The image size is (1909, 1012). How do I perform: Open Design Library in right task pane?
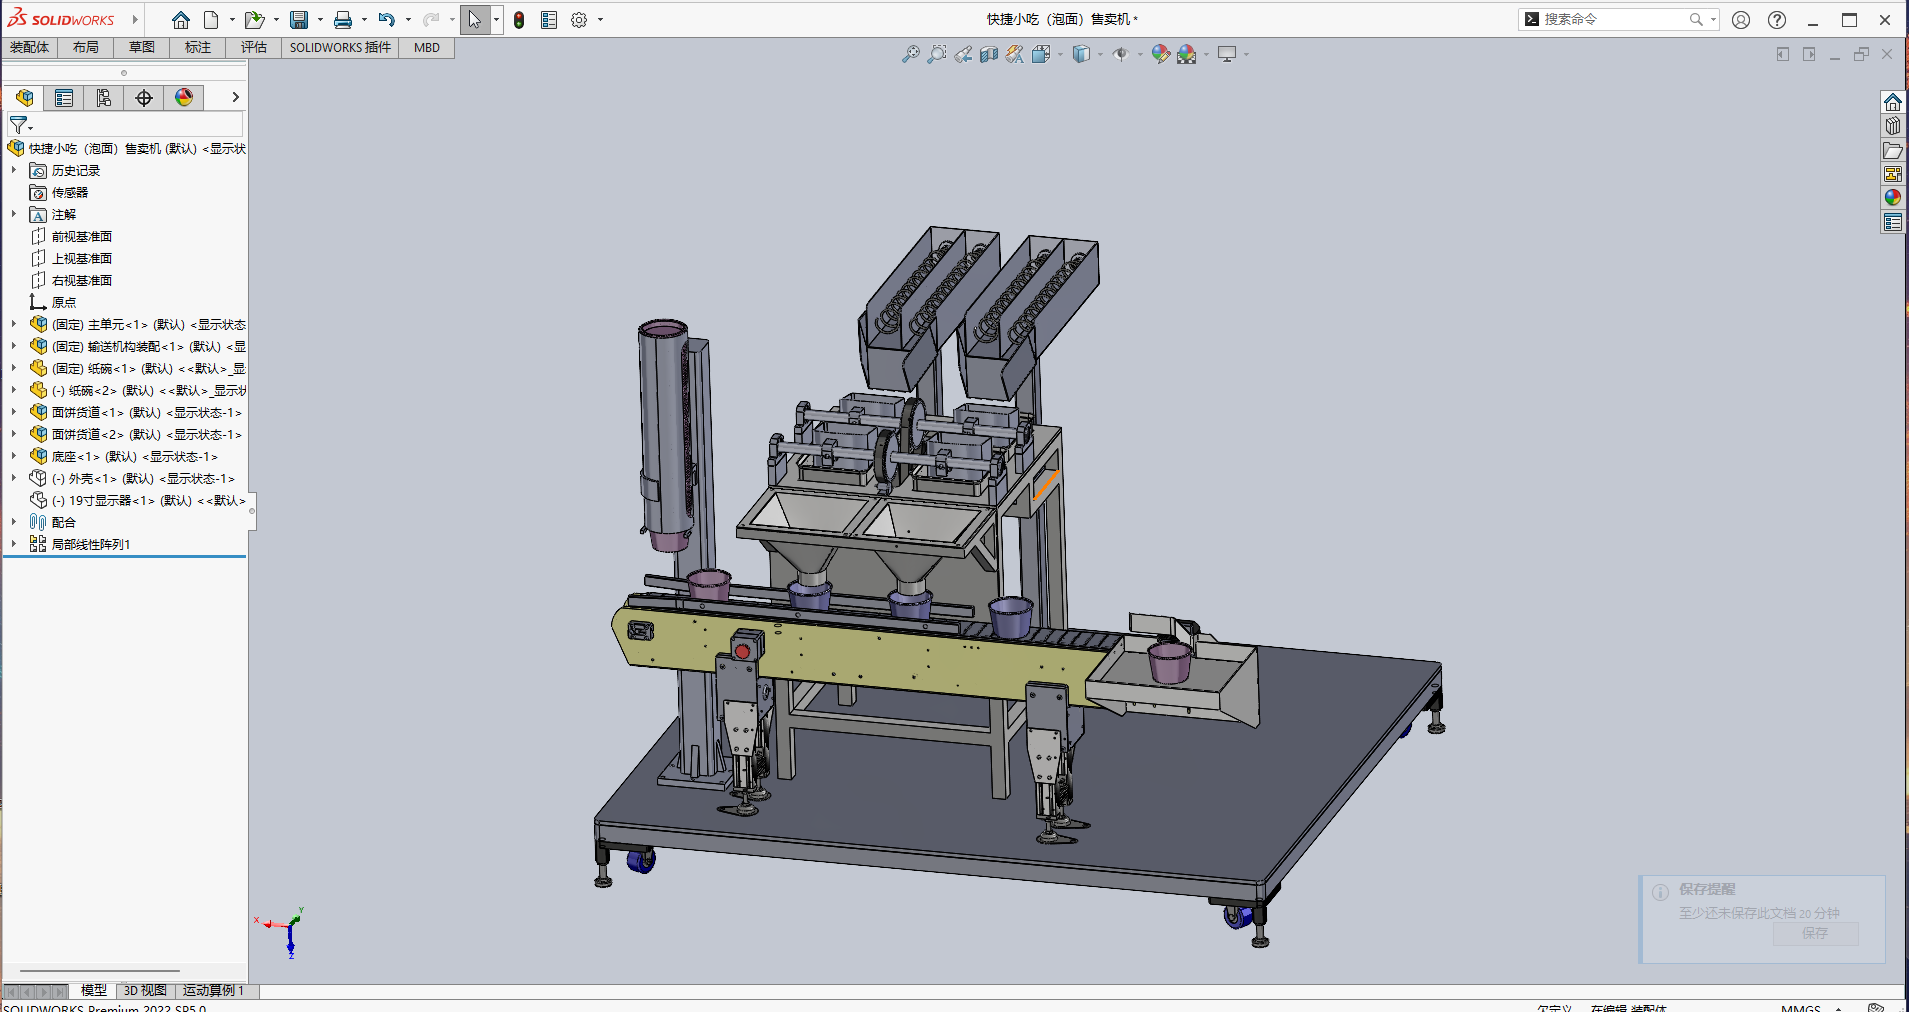[1893, 126]
